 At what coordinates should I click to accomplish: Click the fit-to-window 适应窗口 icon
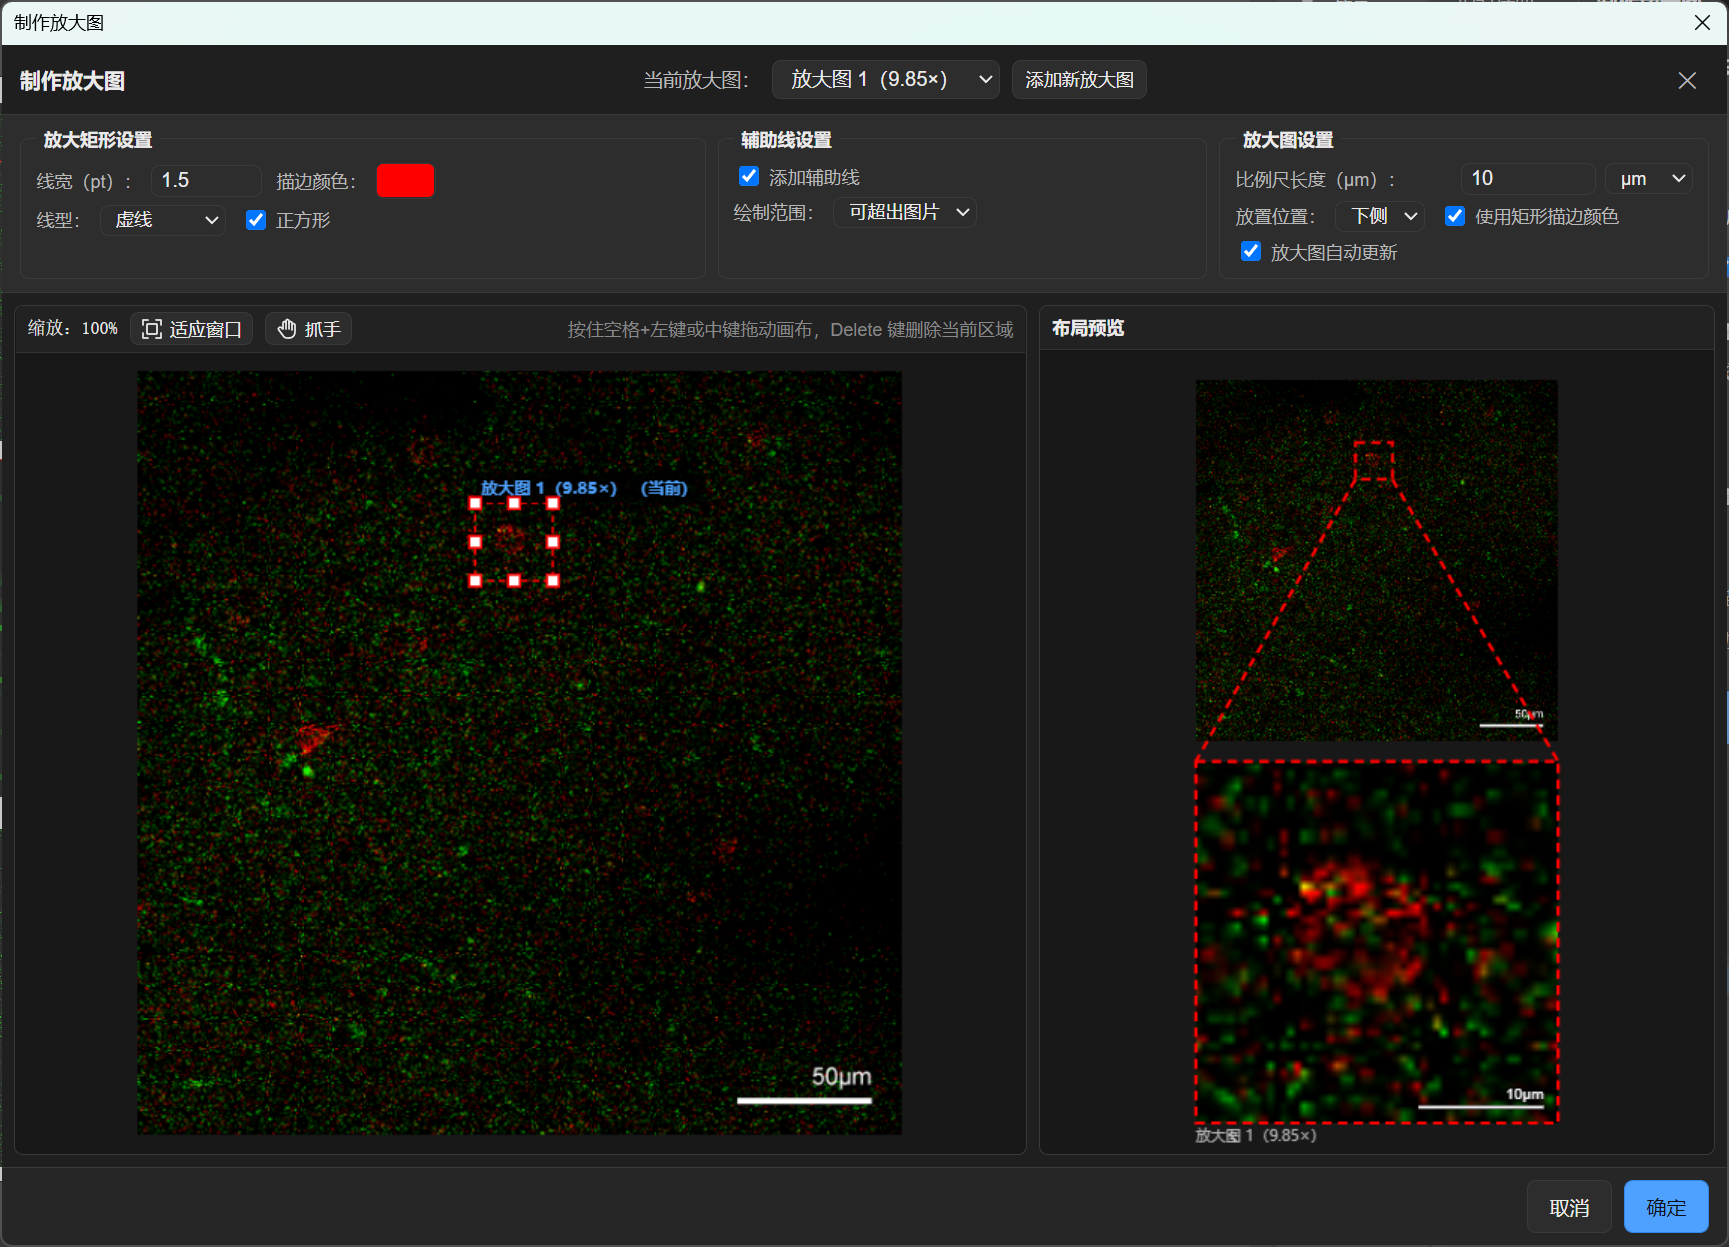click(151, 329)
